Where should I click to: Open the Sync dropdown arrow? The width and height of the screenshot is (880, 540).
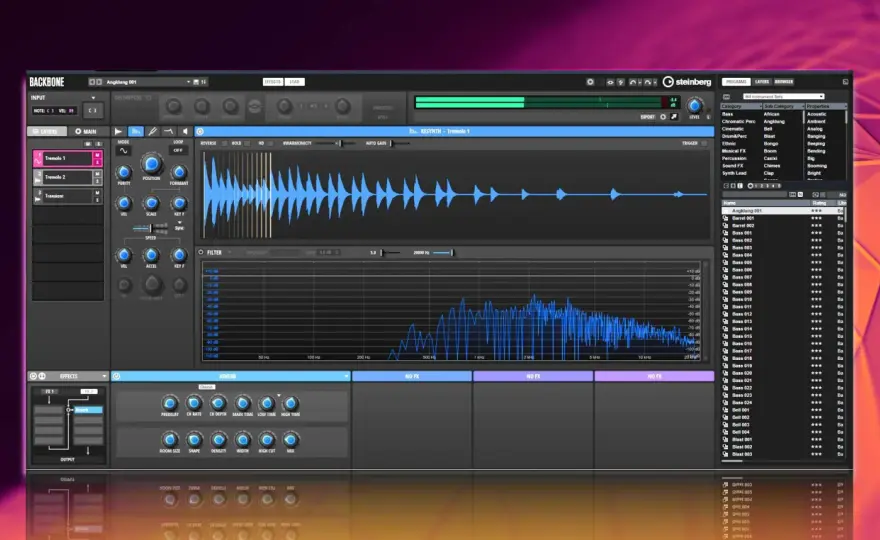[179, 223]
